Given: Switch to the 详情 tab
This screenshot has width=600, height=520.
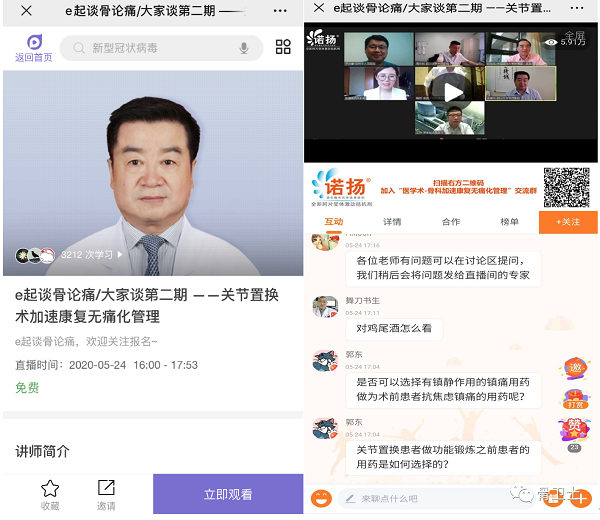Looking at the screenshot, I should click(x=392, y=221).
